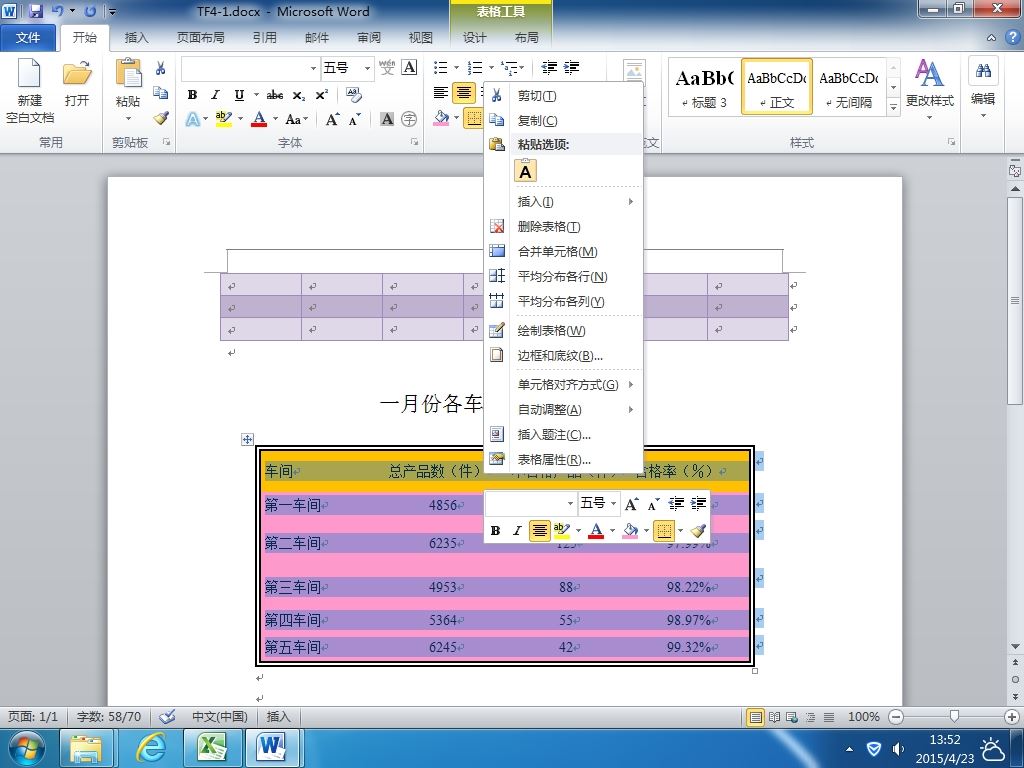Open the 五号 size dropdown on the mini toolbar
Image resolution: width=1024 pixels, height=768 pixels.
[614, 503]
